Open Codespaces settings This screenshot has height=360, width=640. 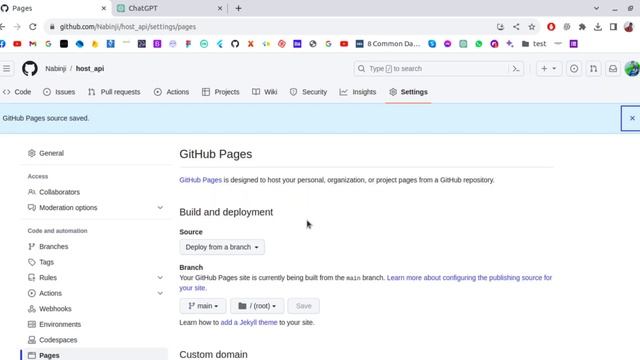coord(58,340)
